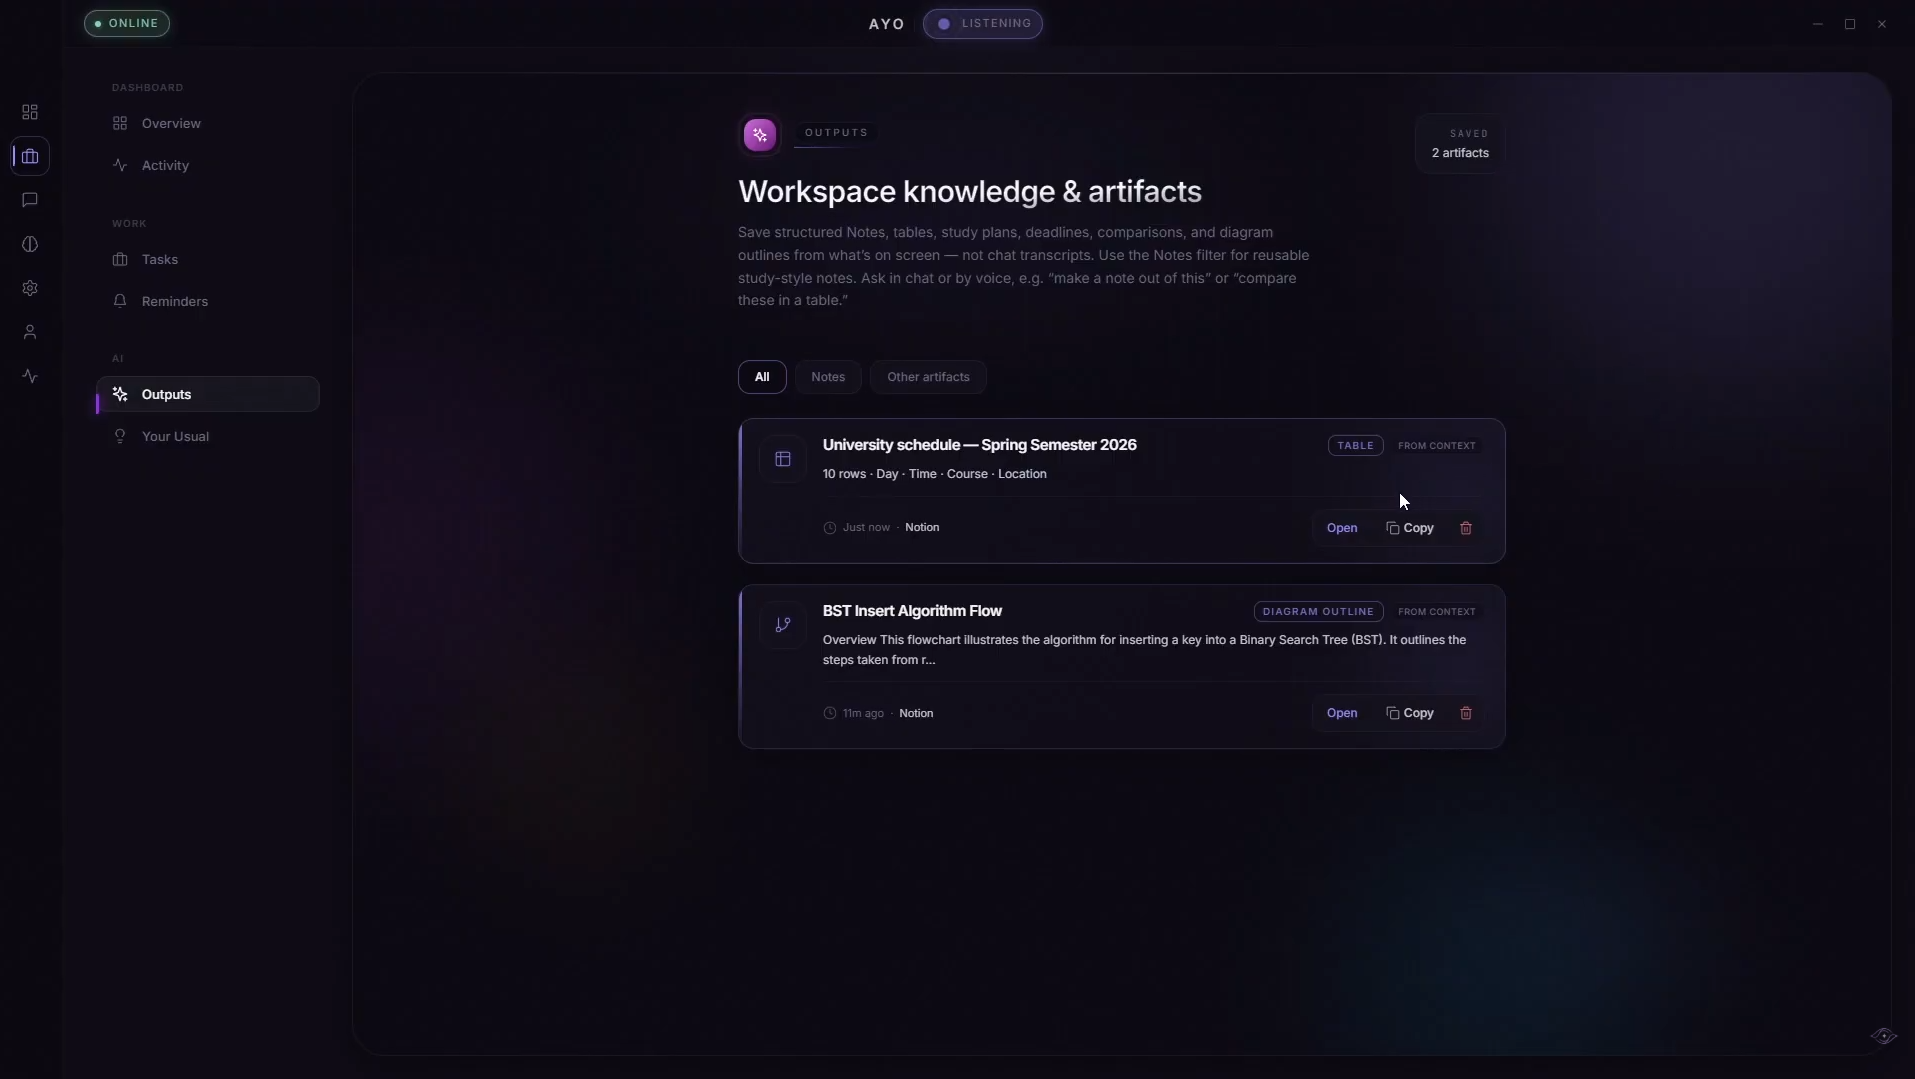The width and height of the screenshot is (1915, 1079).
Task: Open Reminders in the sidebar
Action: (208, 301)
